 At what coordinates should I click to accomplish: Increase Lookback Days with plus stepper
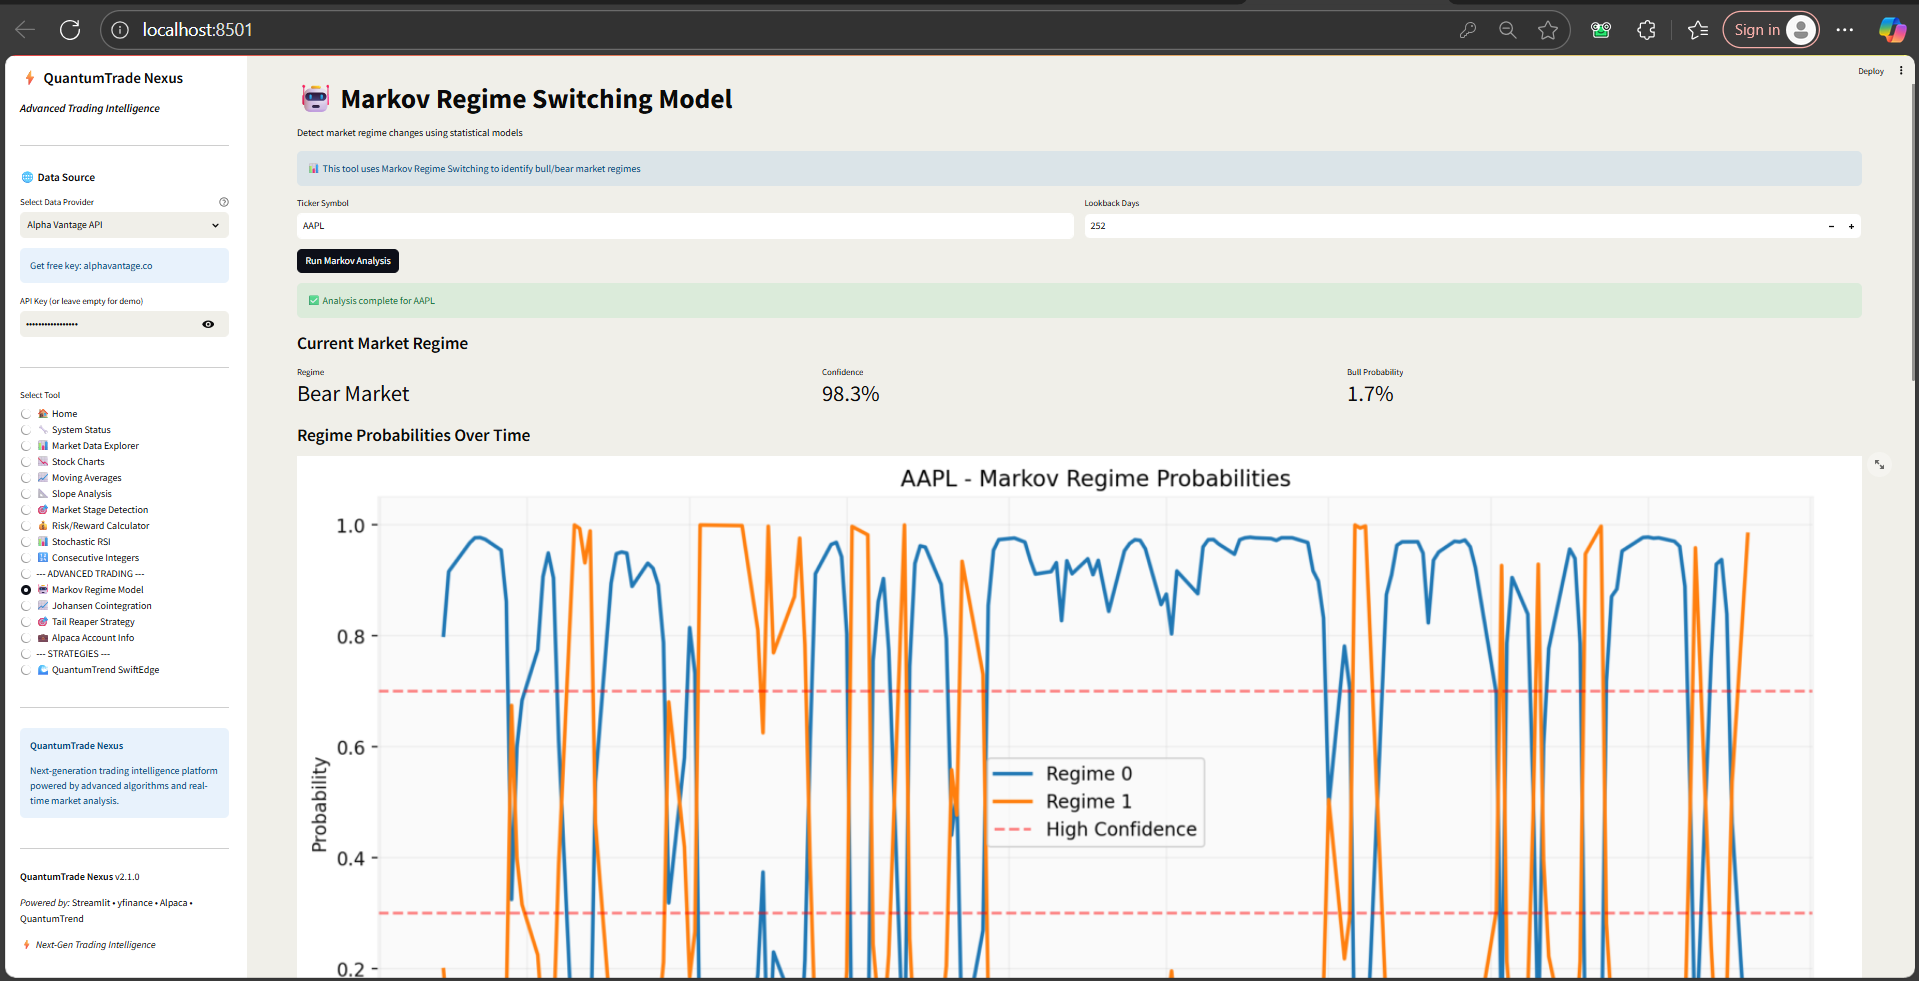[1851, 226]
